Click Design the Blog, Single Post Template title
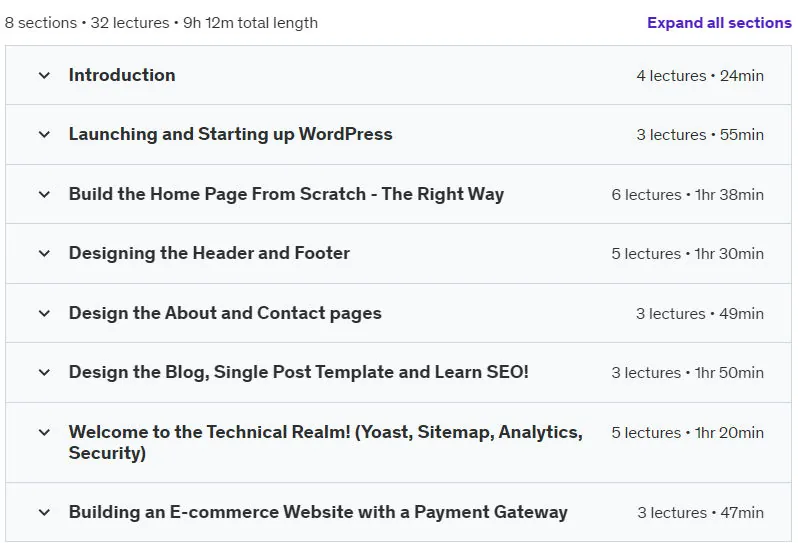 (x=299, y=373)
